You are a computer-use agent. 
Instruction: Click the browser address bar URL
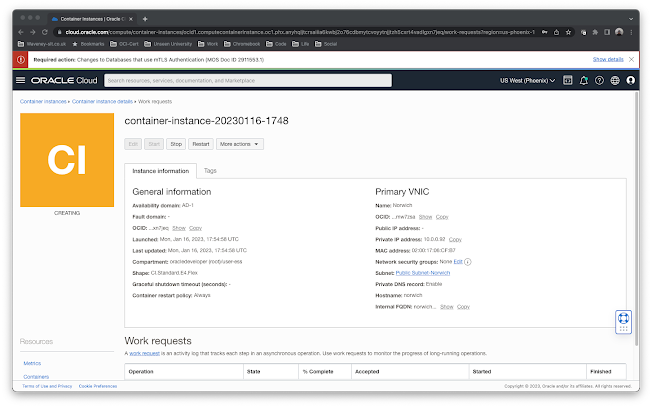point(300,32)
